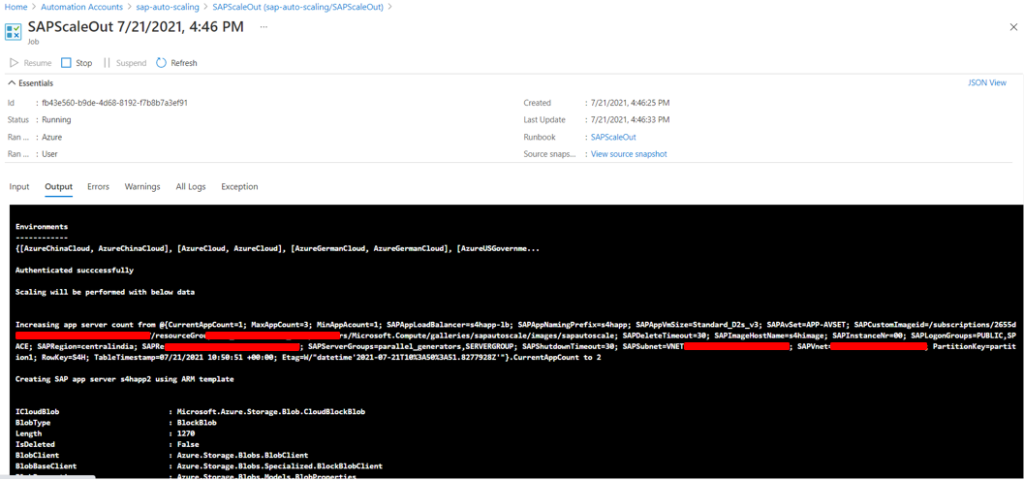Click the BlobBaseClient output row
The height and width of the screenshot is (480, 1024).
[x=199, y=466]
